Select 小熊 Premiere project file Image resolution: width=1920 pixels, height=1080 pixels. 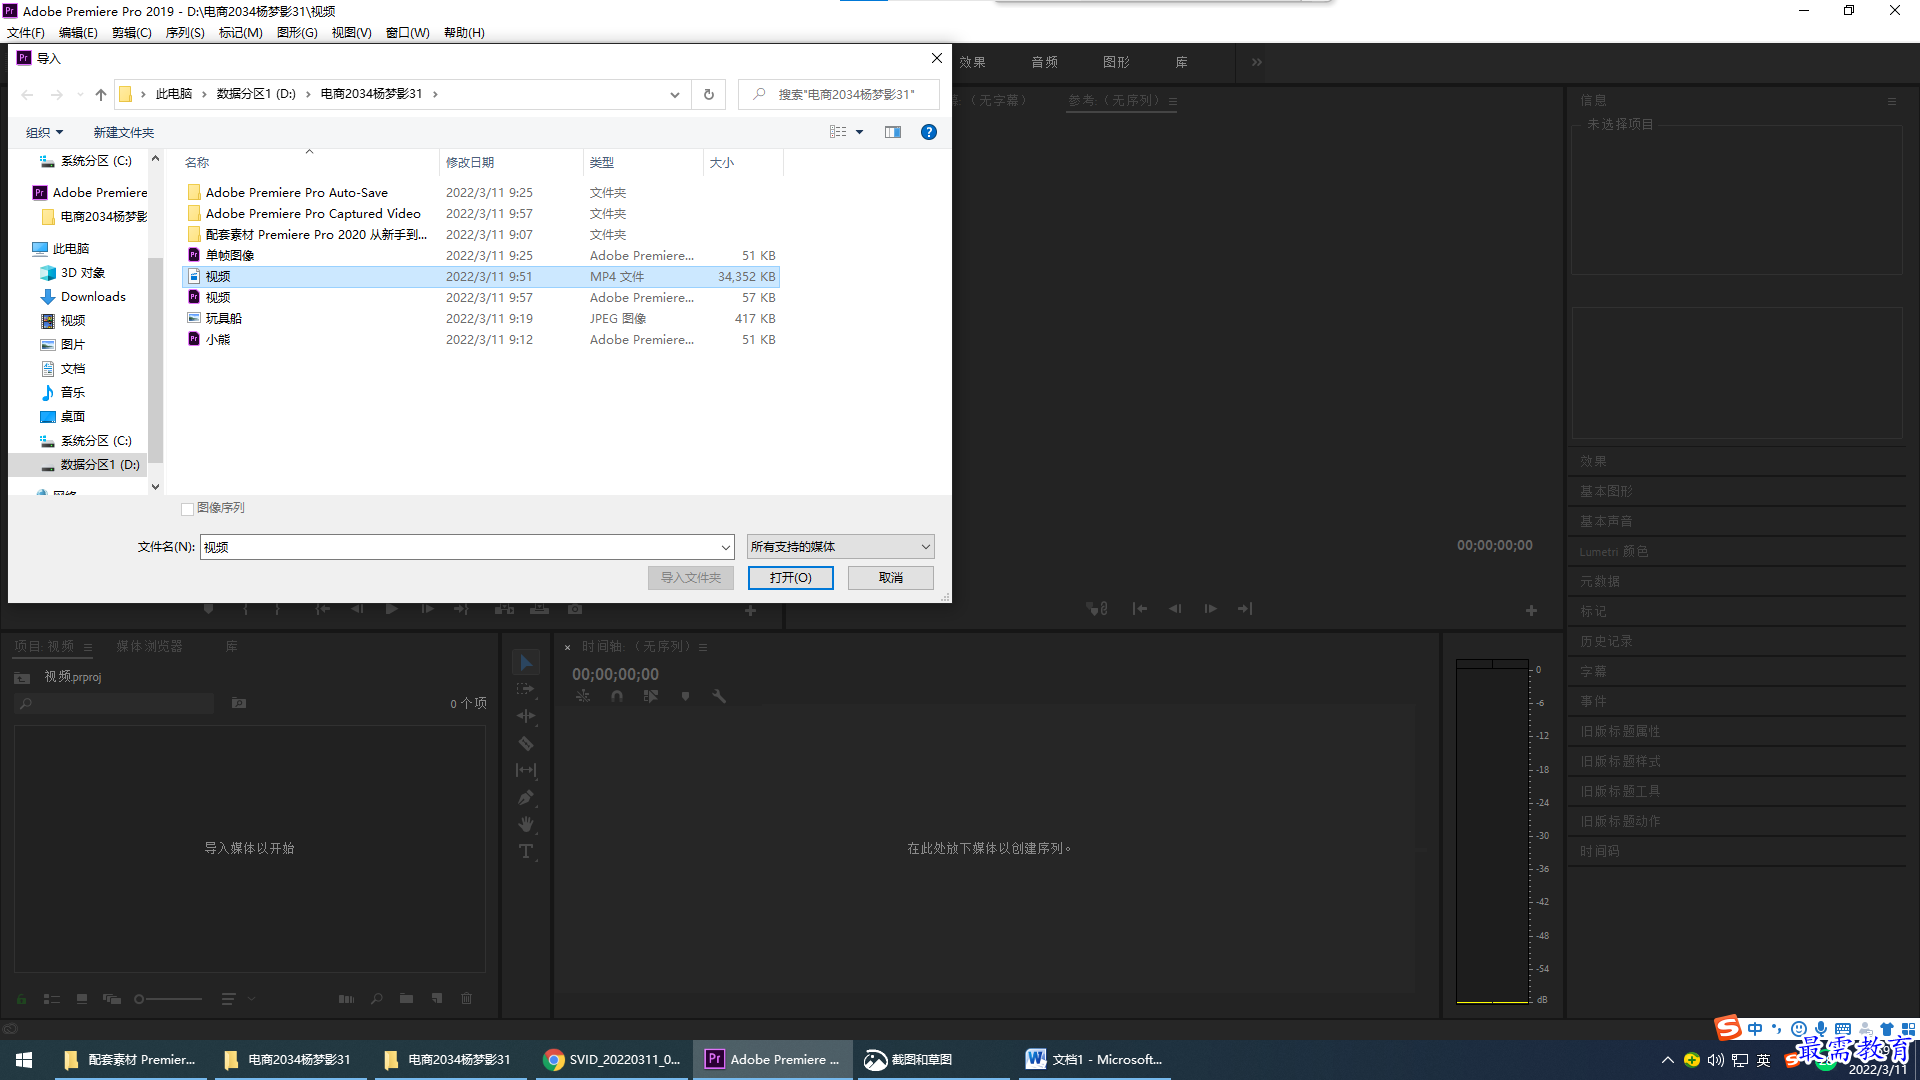coord(480,339)
